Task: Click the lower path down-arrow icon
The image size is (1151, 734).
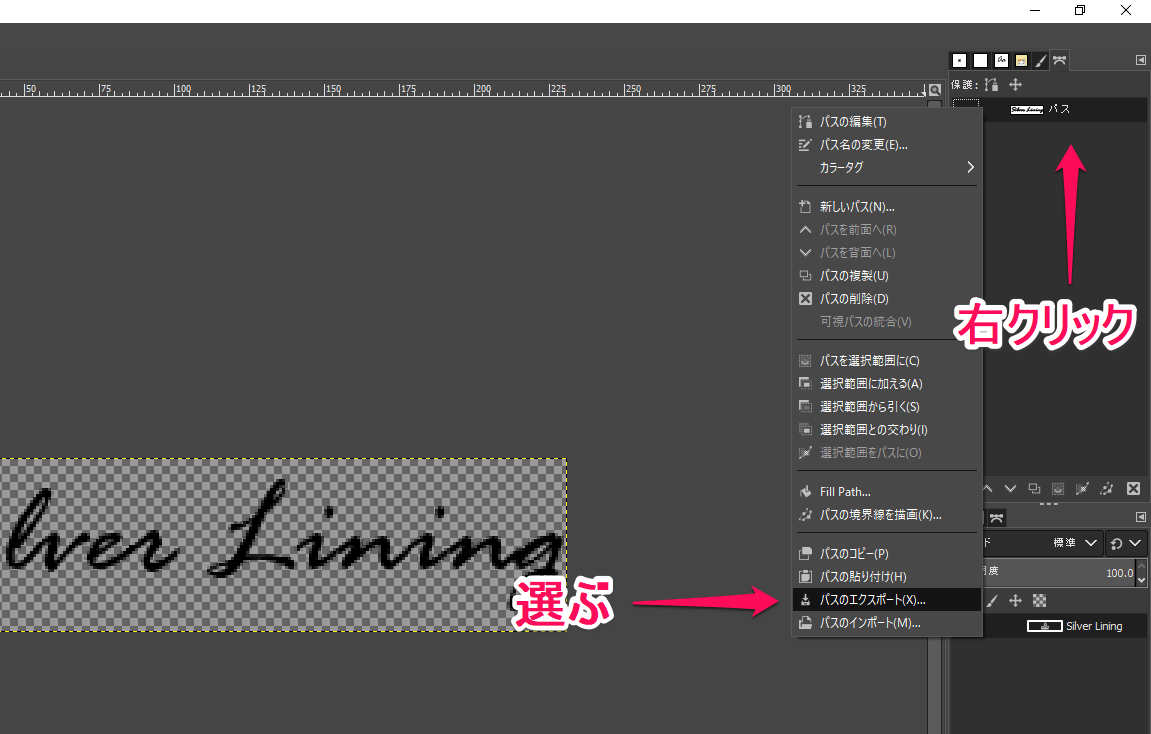Action: click(x=1010, y=489)
